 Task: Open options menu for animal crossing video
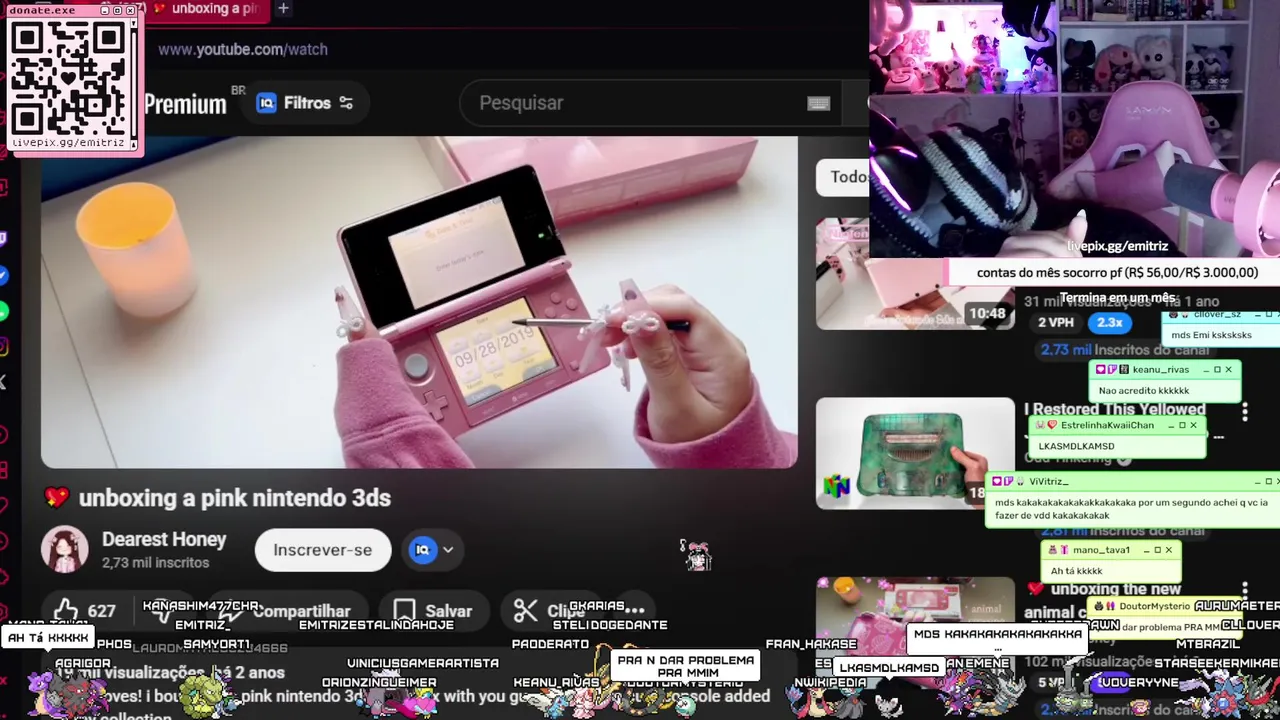click(1245, 592)
